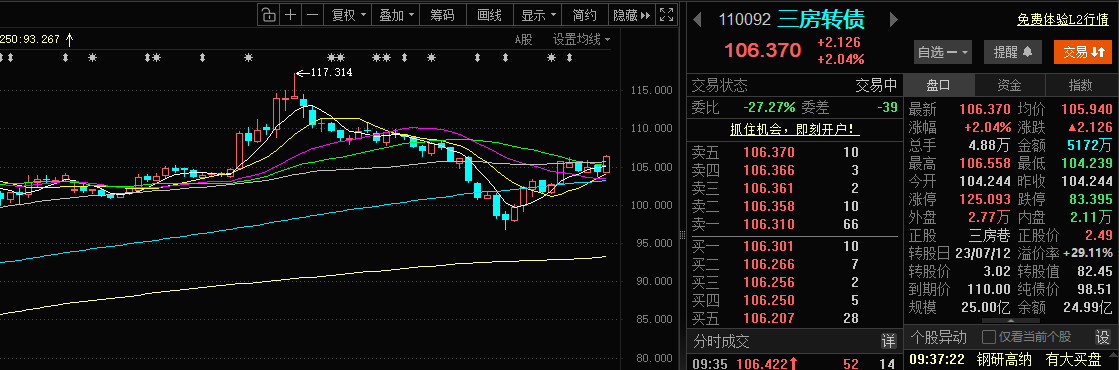This screenshot has height=370, width=1119.
Task: Zoom out the K-line chart with minus
Action: (x=312, y=15)
